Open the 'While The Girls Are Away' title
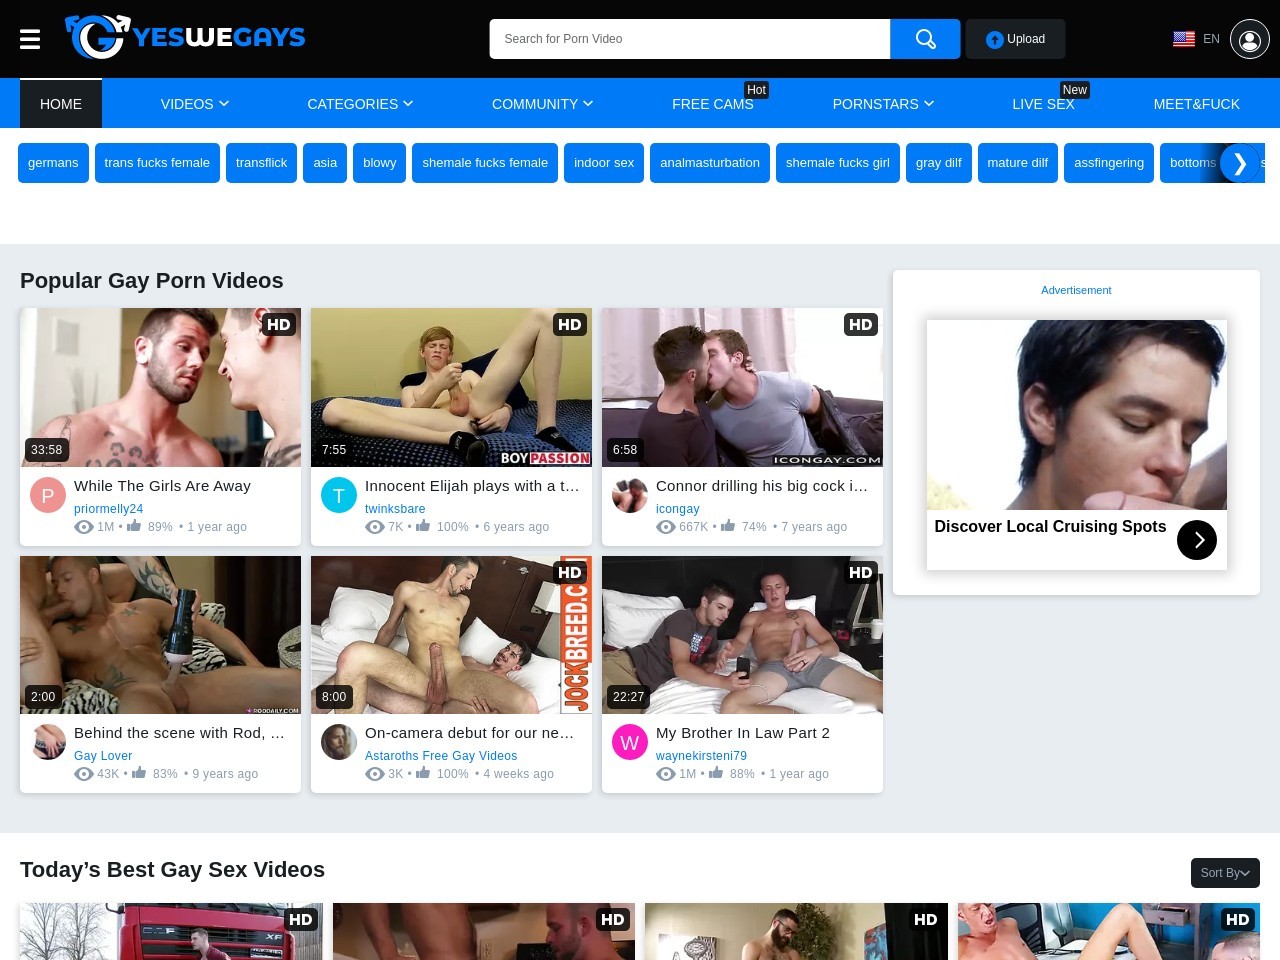Viewport: 1280px width, 960px height. (x=162, y=486)
